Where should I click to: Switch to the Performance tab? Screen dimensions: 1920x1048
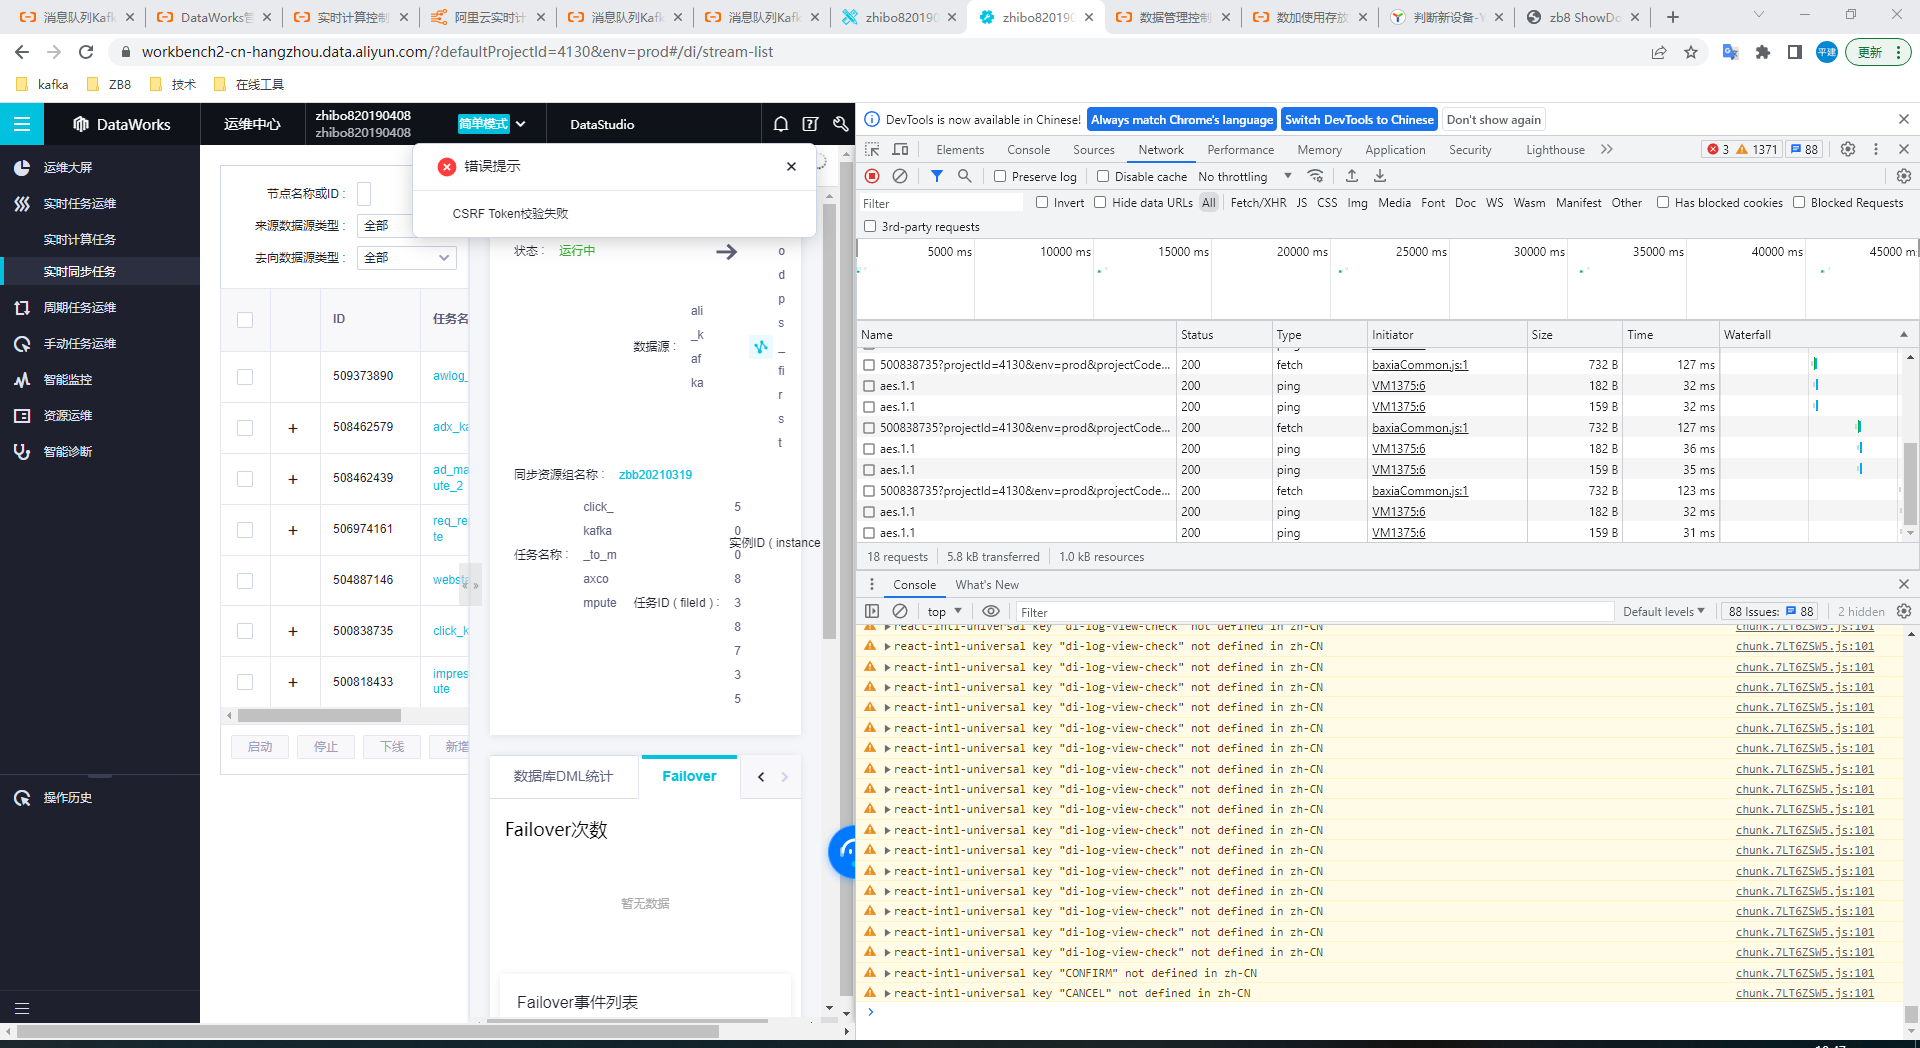pyautogui.click(x=1240, y=149)
